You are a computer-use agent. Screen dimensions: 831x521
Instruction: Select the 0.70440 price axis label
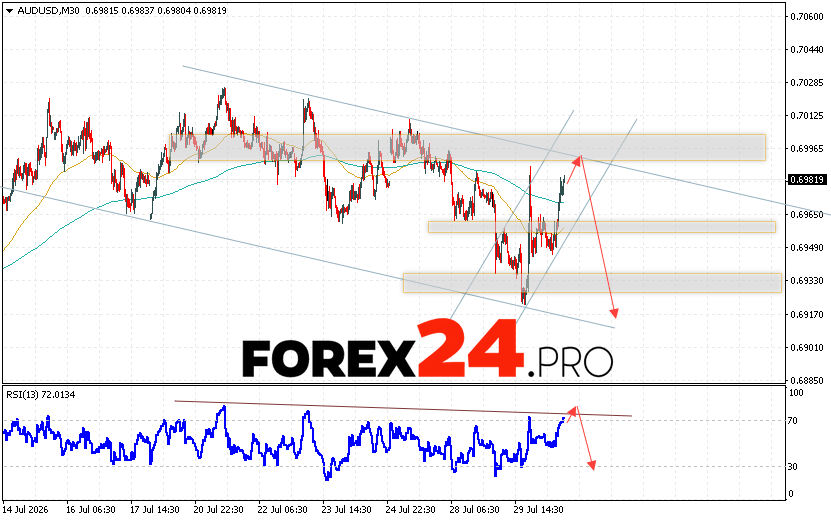807,50
